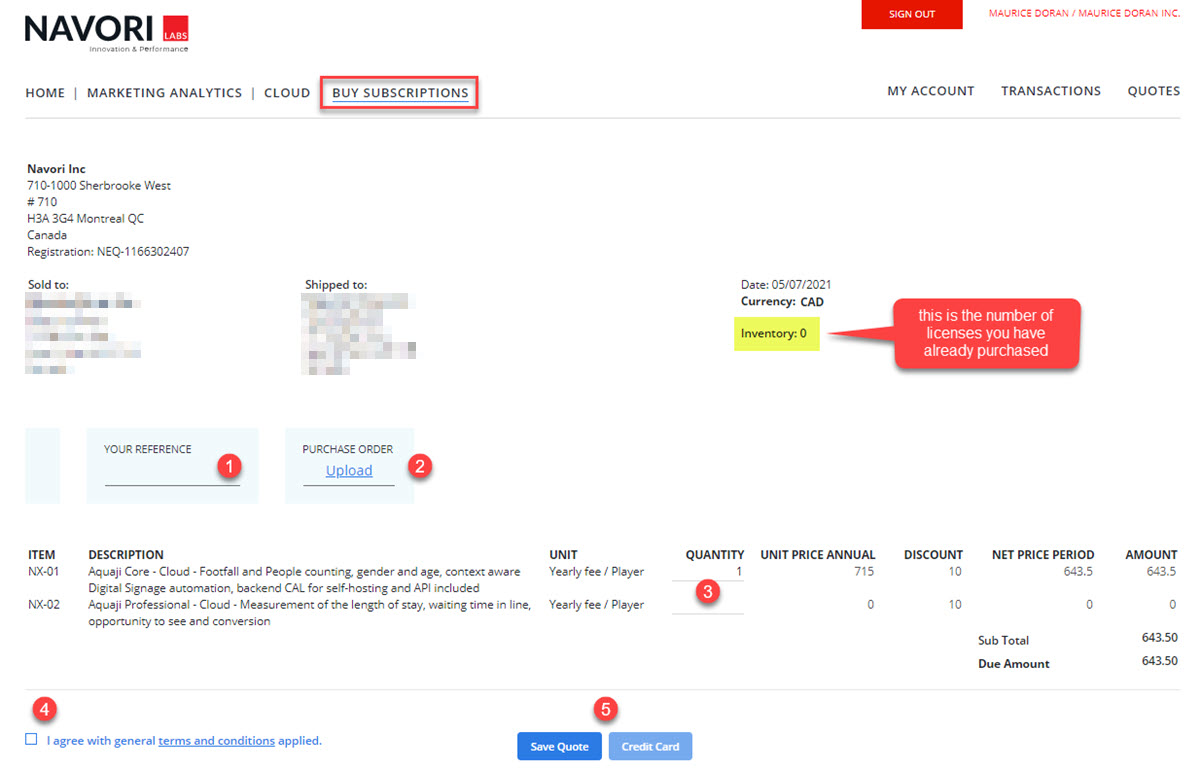Click the NX-01 amount value 643.5
The height and width of the screenshot is (770, 1201).
pos(1161,572)
